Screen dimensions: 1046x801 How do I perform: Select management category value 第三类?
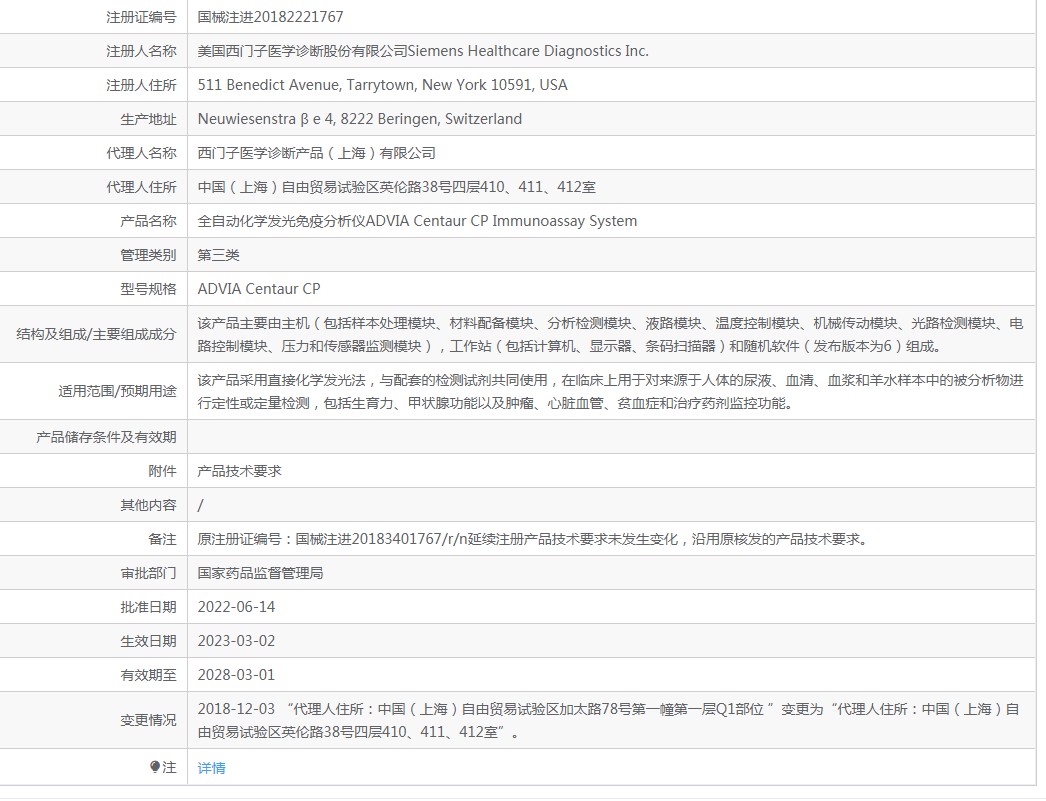[218, 255]
